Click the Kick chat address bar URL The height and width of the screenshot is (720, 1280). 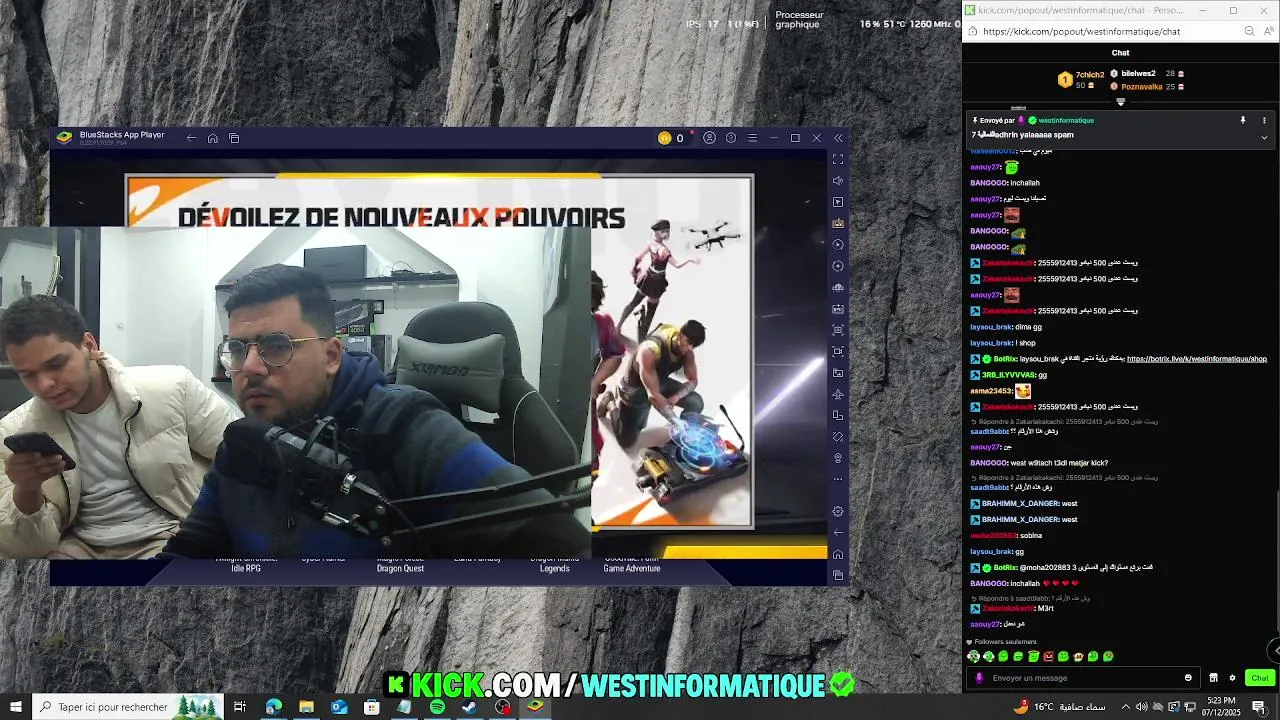pyautogui.click(x=1081, y=31)
